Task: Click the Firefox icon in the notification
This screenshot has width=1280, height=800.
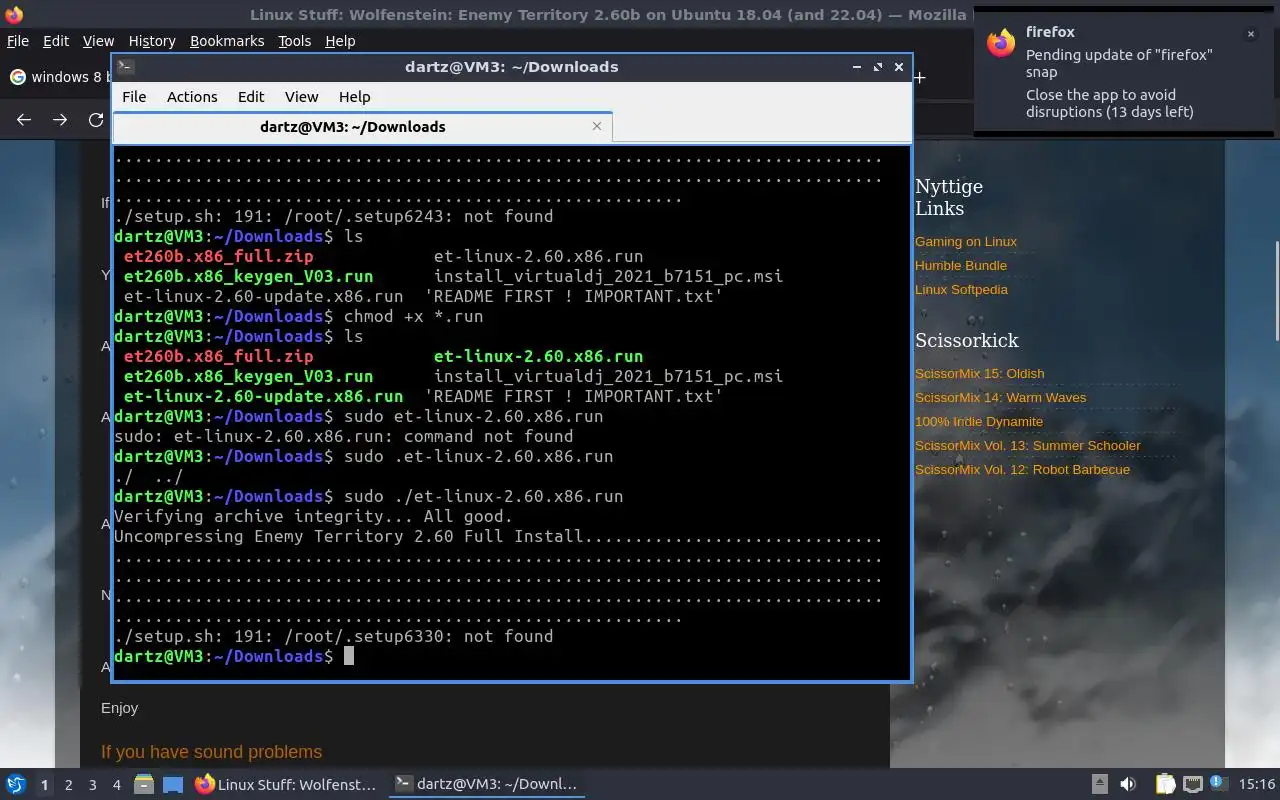Action: [x=1001, y=43]
